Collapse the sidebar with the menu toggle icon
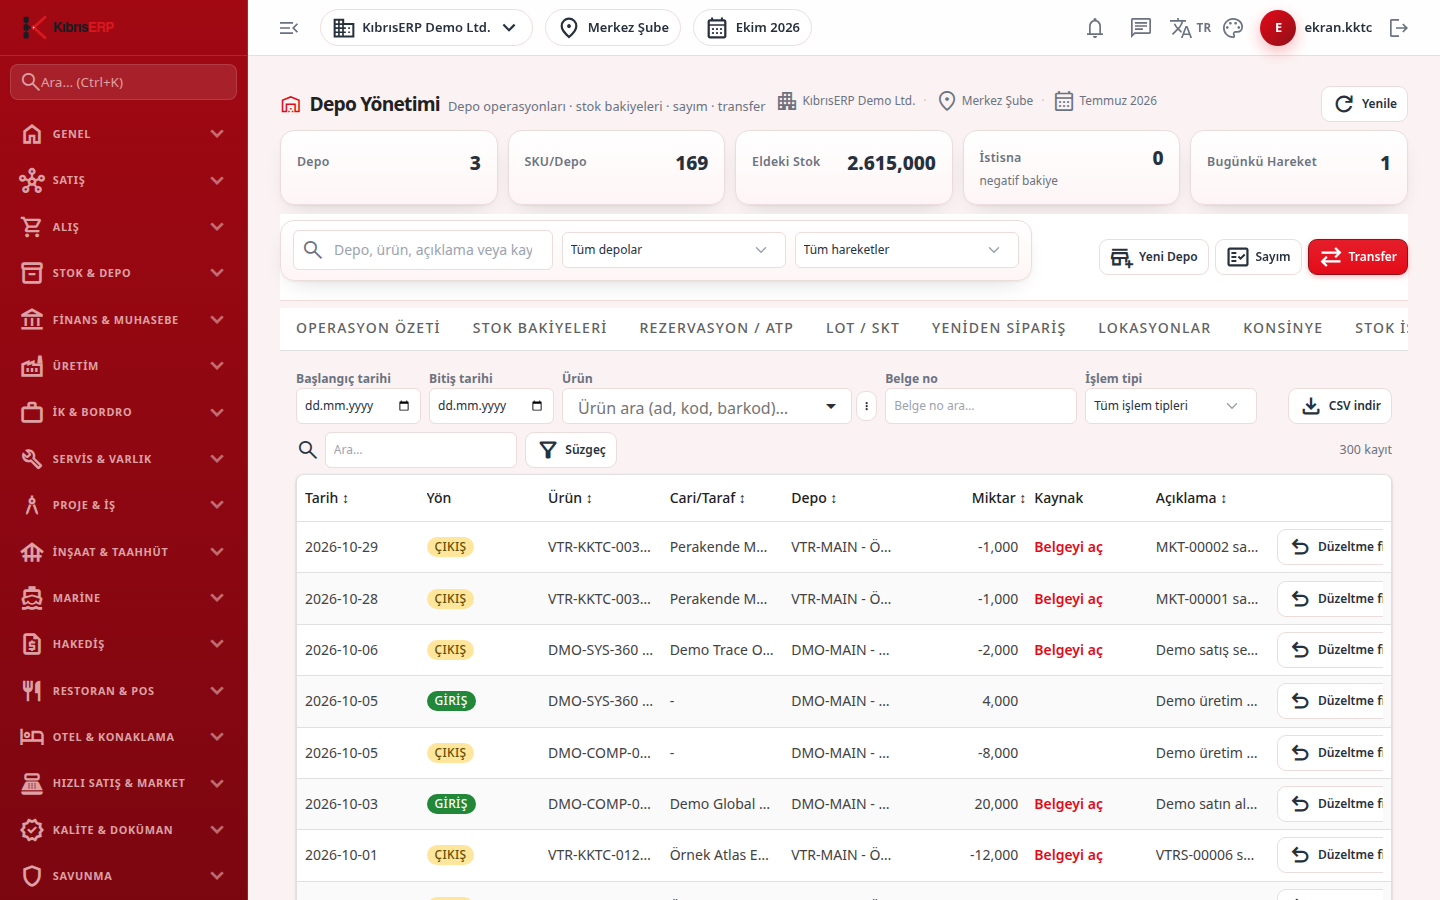 (289, 28)
